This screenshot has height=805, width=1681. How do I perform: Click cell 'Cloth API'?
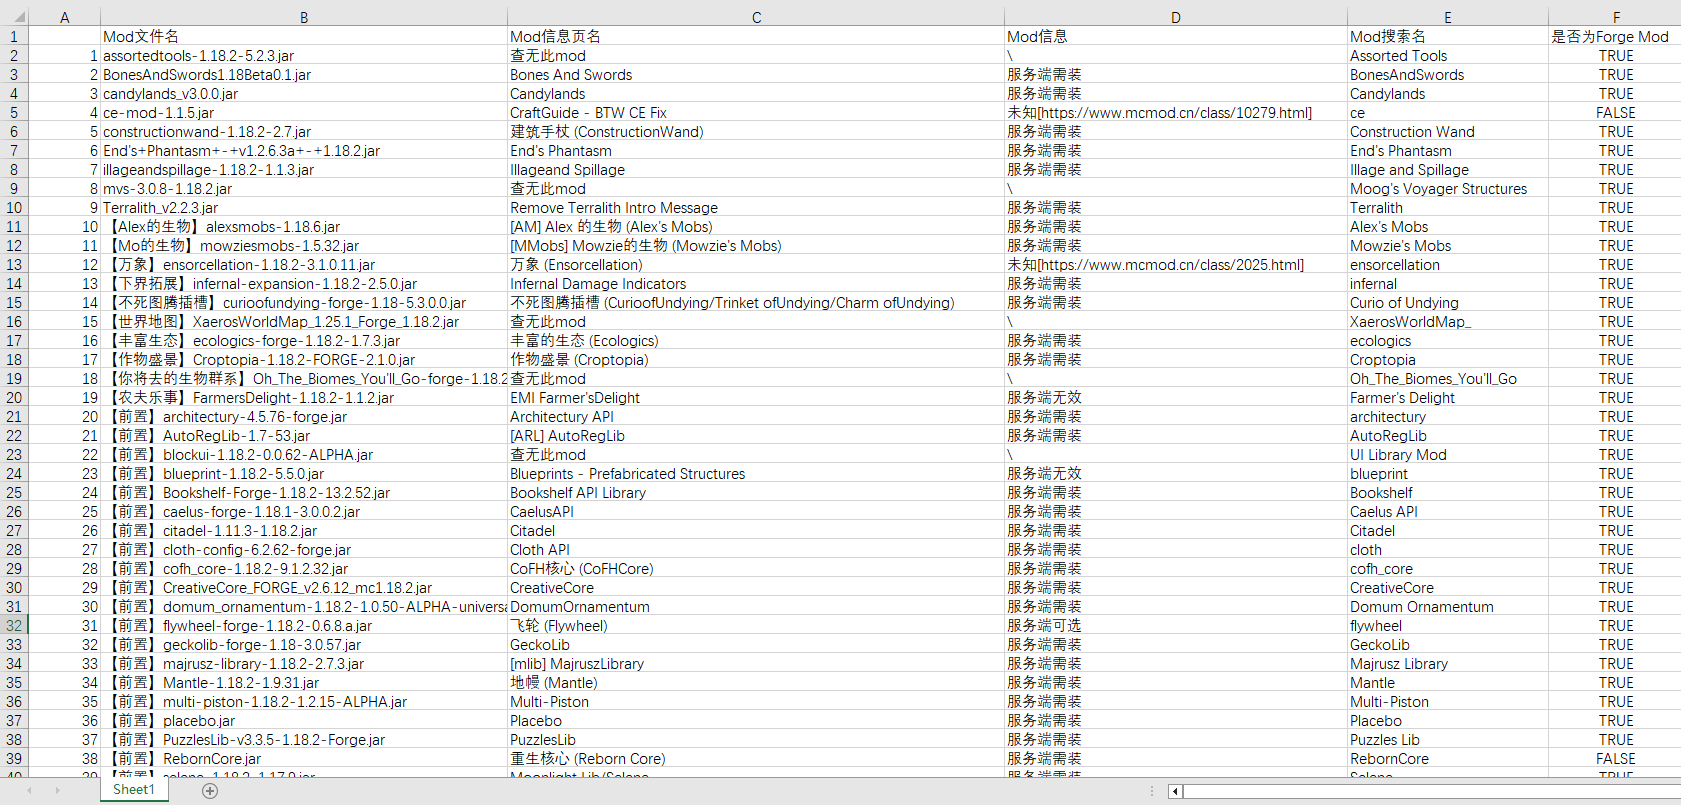[756, 550]
